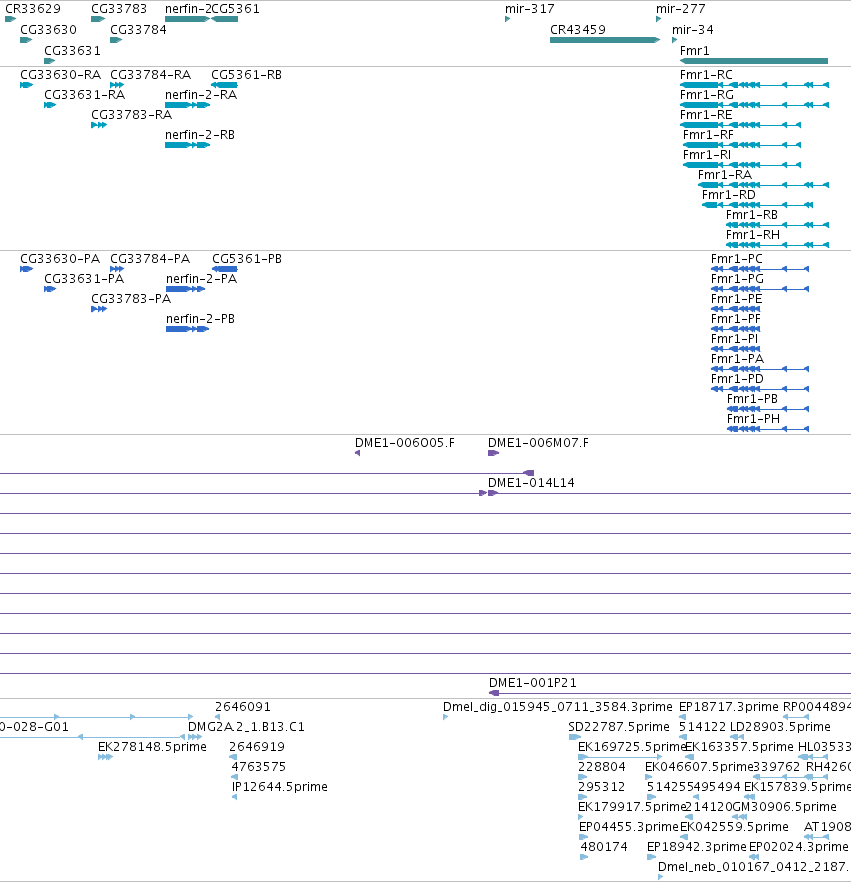This screenshot has height=882, width=851.
Task: Select the CG33631-PA protein label
Action: [84, 279]
